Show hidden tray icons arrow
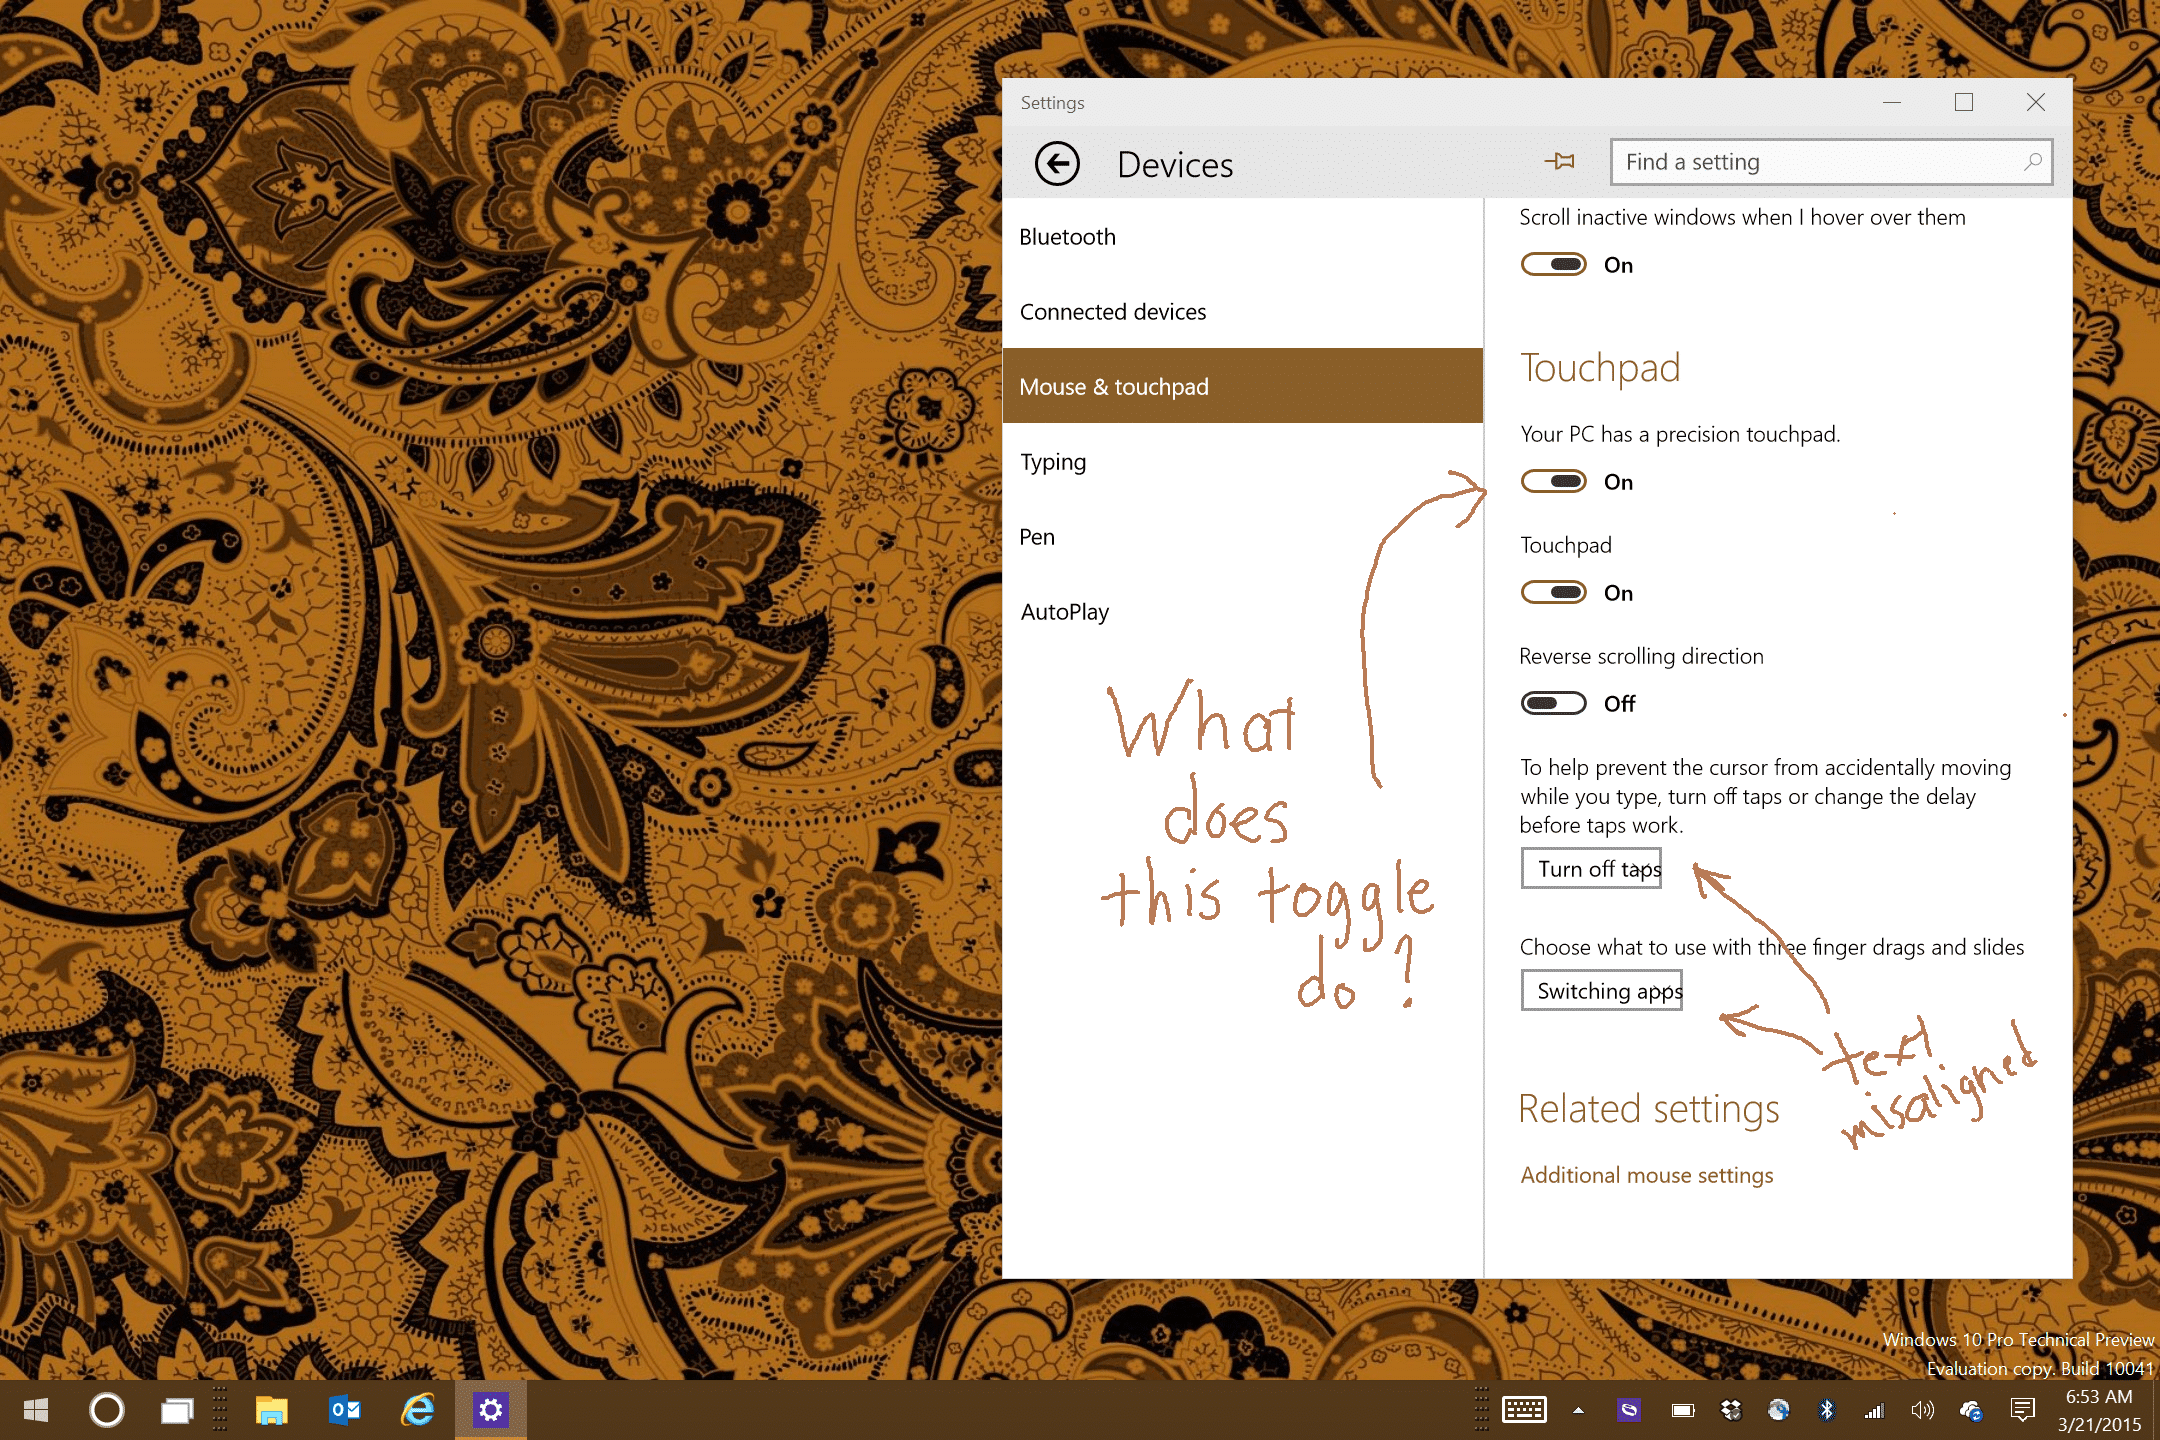This screenshot has height=1440, width=2160. [x=1578, y=1410]
